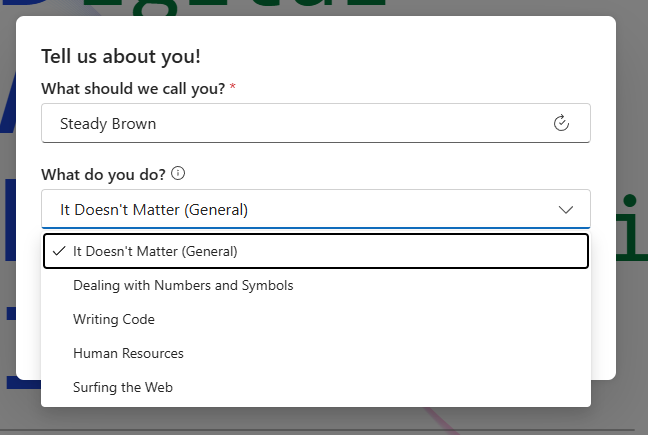Select It Doesn't Matter (General) option
The width and height of the screenshot is (648, 435).
tap(316, 251)
